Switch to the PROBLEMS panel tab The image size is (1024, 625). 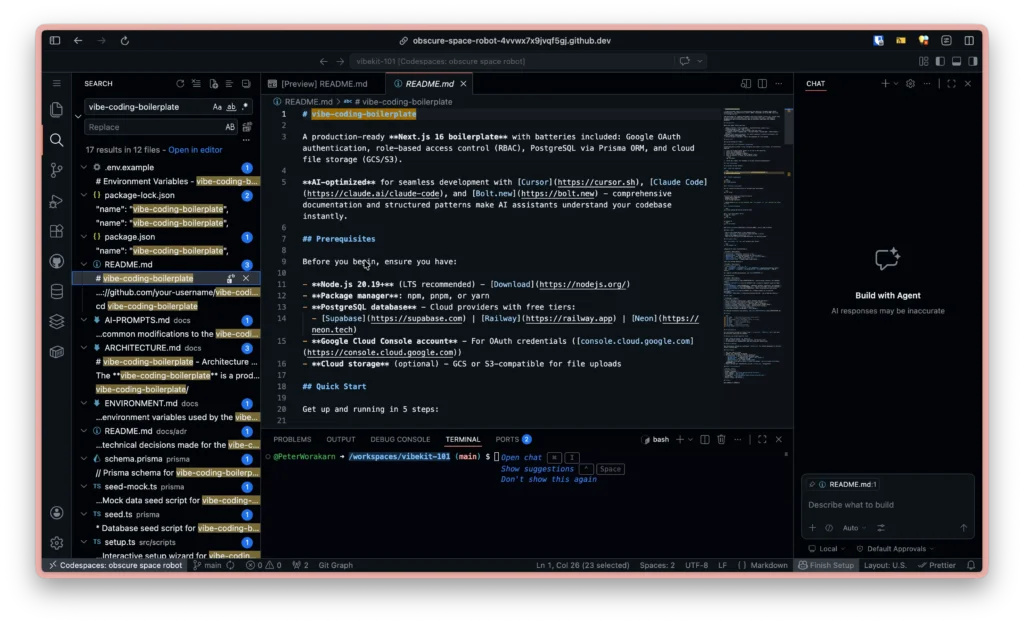(292, 440)
